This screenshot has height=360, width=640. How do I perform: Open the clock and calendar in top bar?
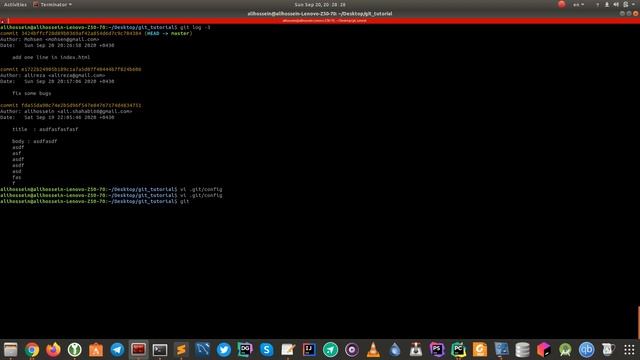(x=320, y=4)
